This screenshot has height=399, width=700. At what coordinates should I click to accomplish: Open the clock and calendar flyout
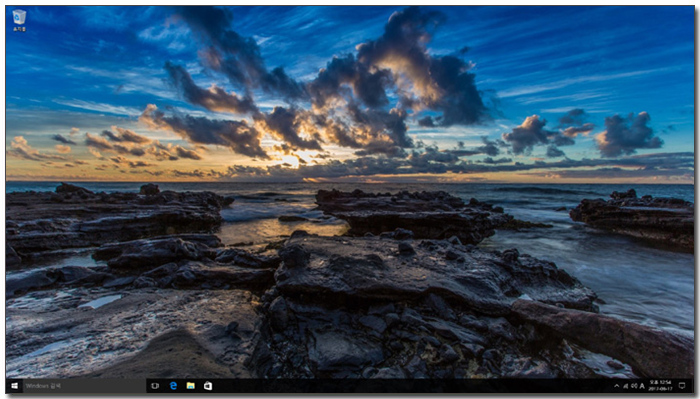click(x=660, y=386)
